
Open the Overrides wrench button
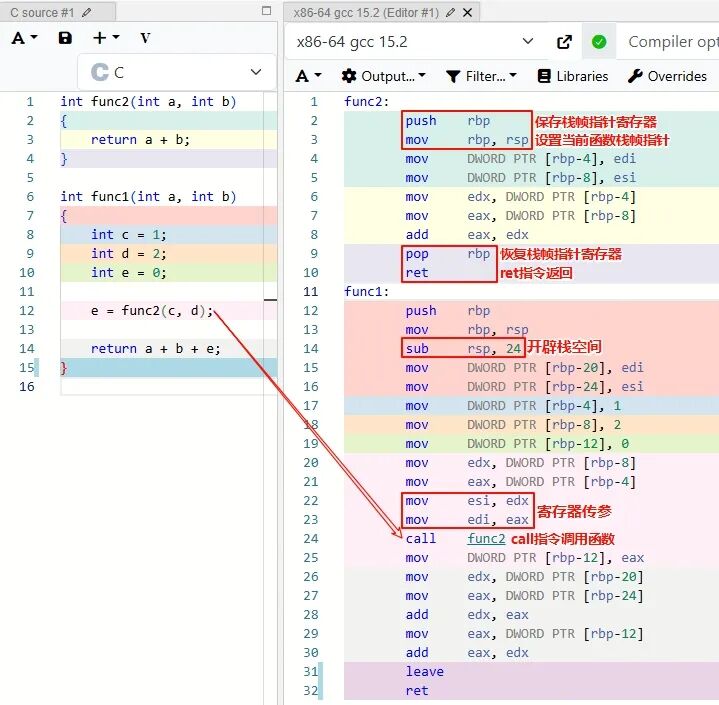point(667,76)
